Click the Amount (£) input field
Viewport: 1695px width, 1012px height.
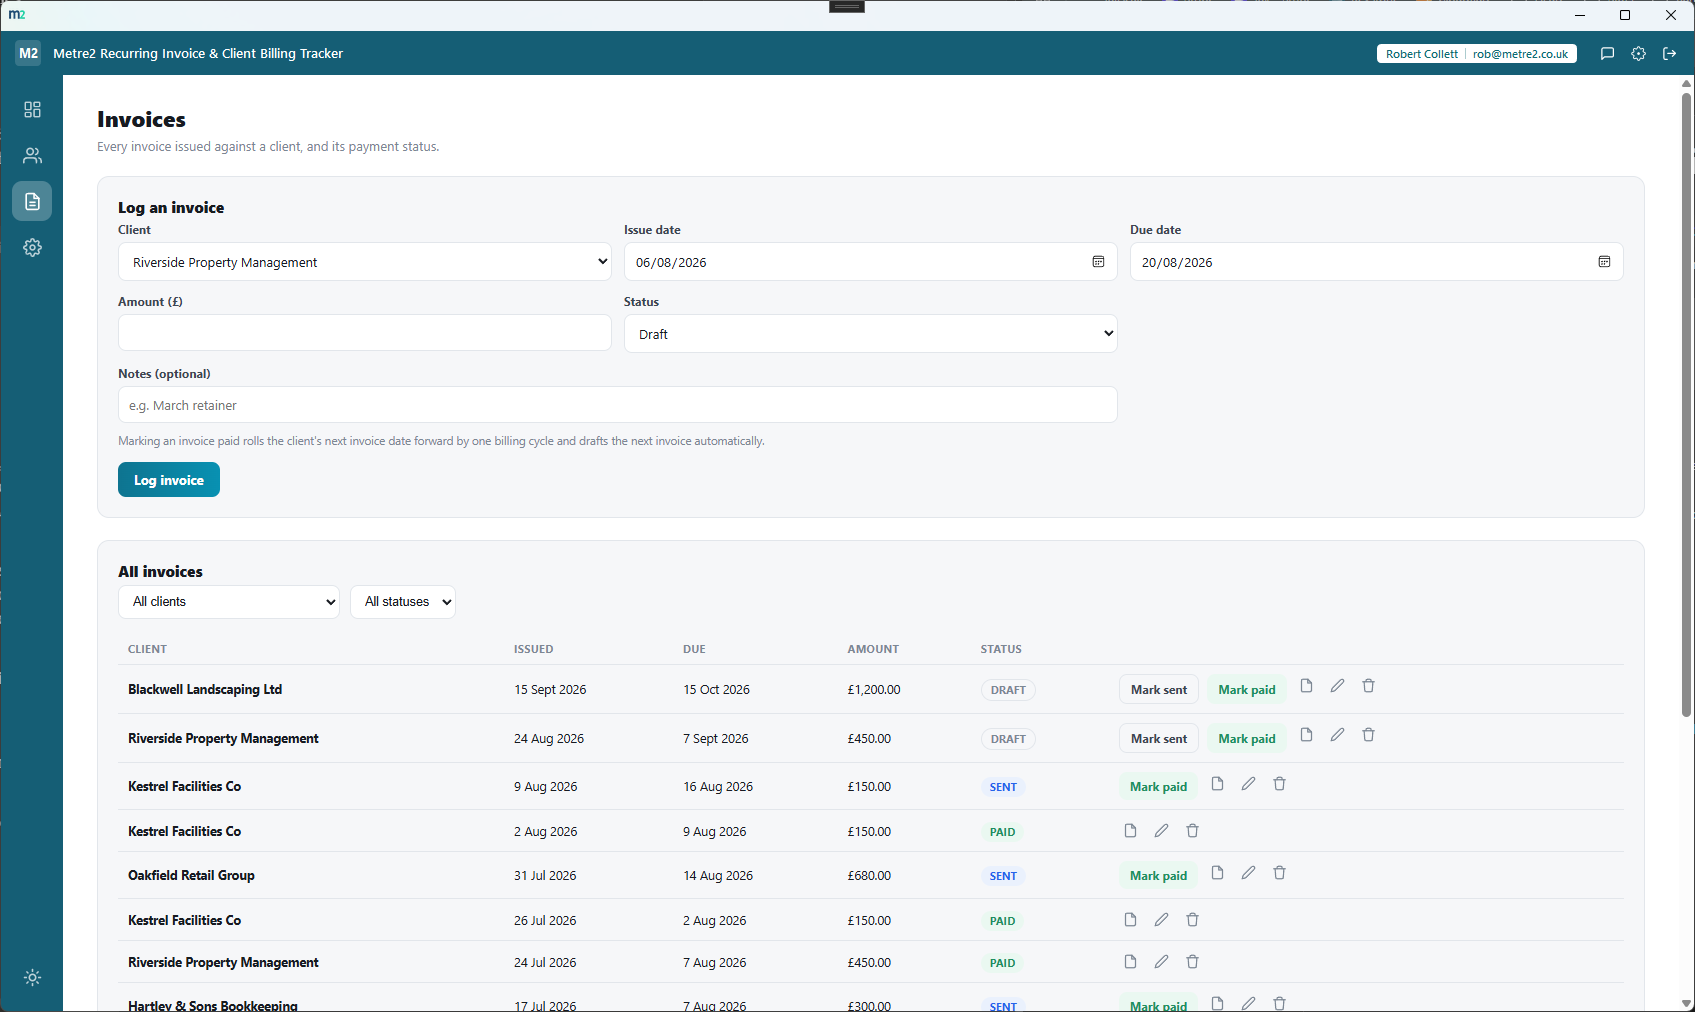click(x=365, y=333)
